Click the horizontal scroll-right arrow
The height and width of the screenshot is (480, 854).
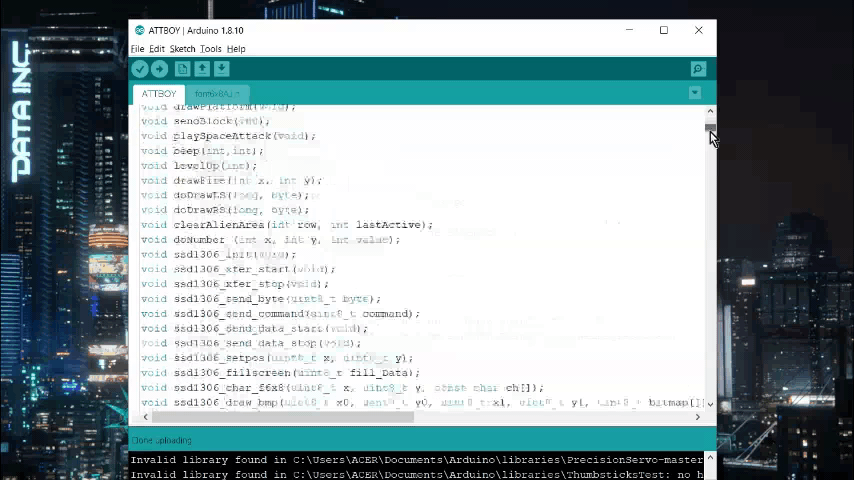click(699, 417)
